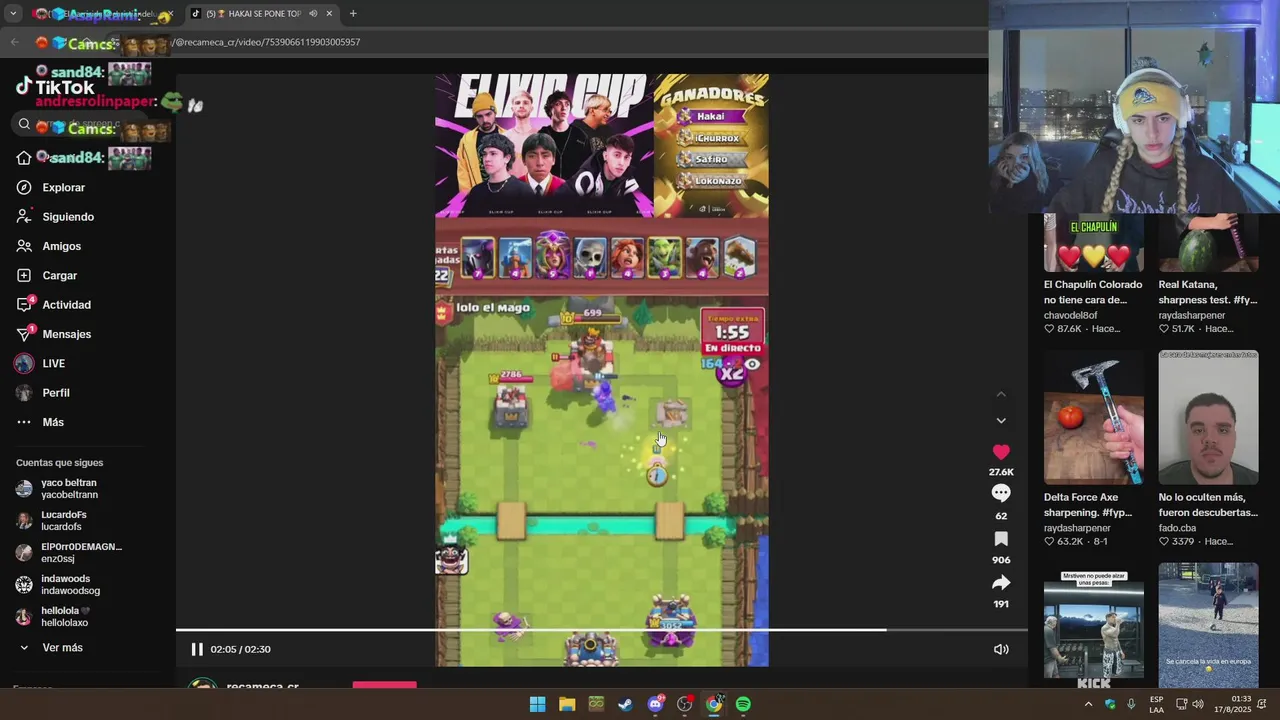Pause the TikTok video

[197, 649]
